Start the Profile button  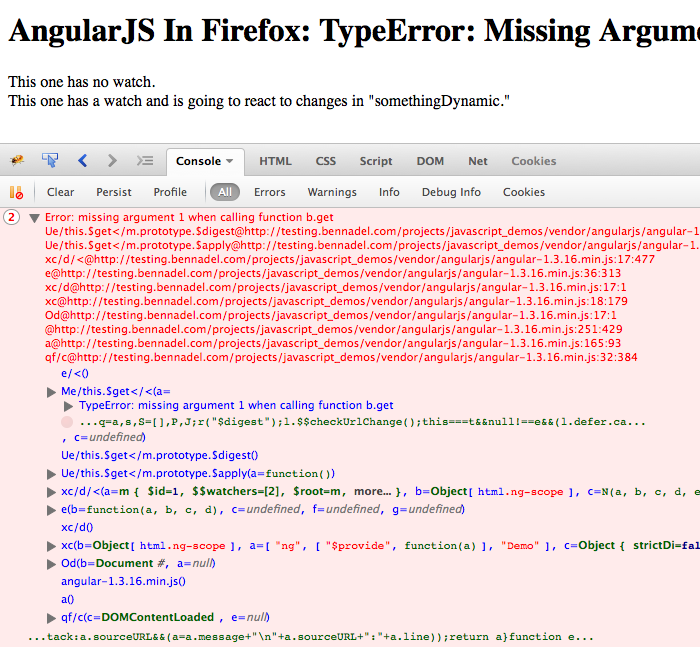click(x=170, y=192)
